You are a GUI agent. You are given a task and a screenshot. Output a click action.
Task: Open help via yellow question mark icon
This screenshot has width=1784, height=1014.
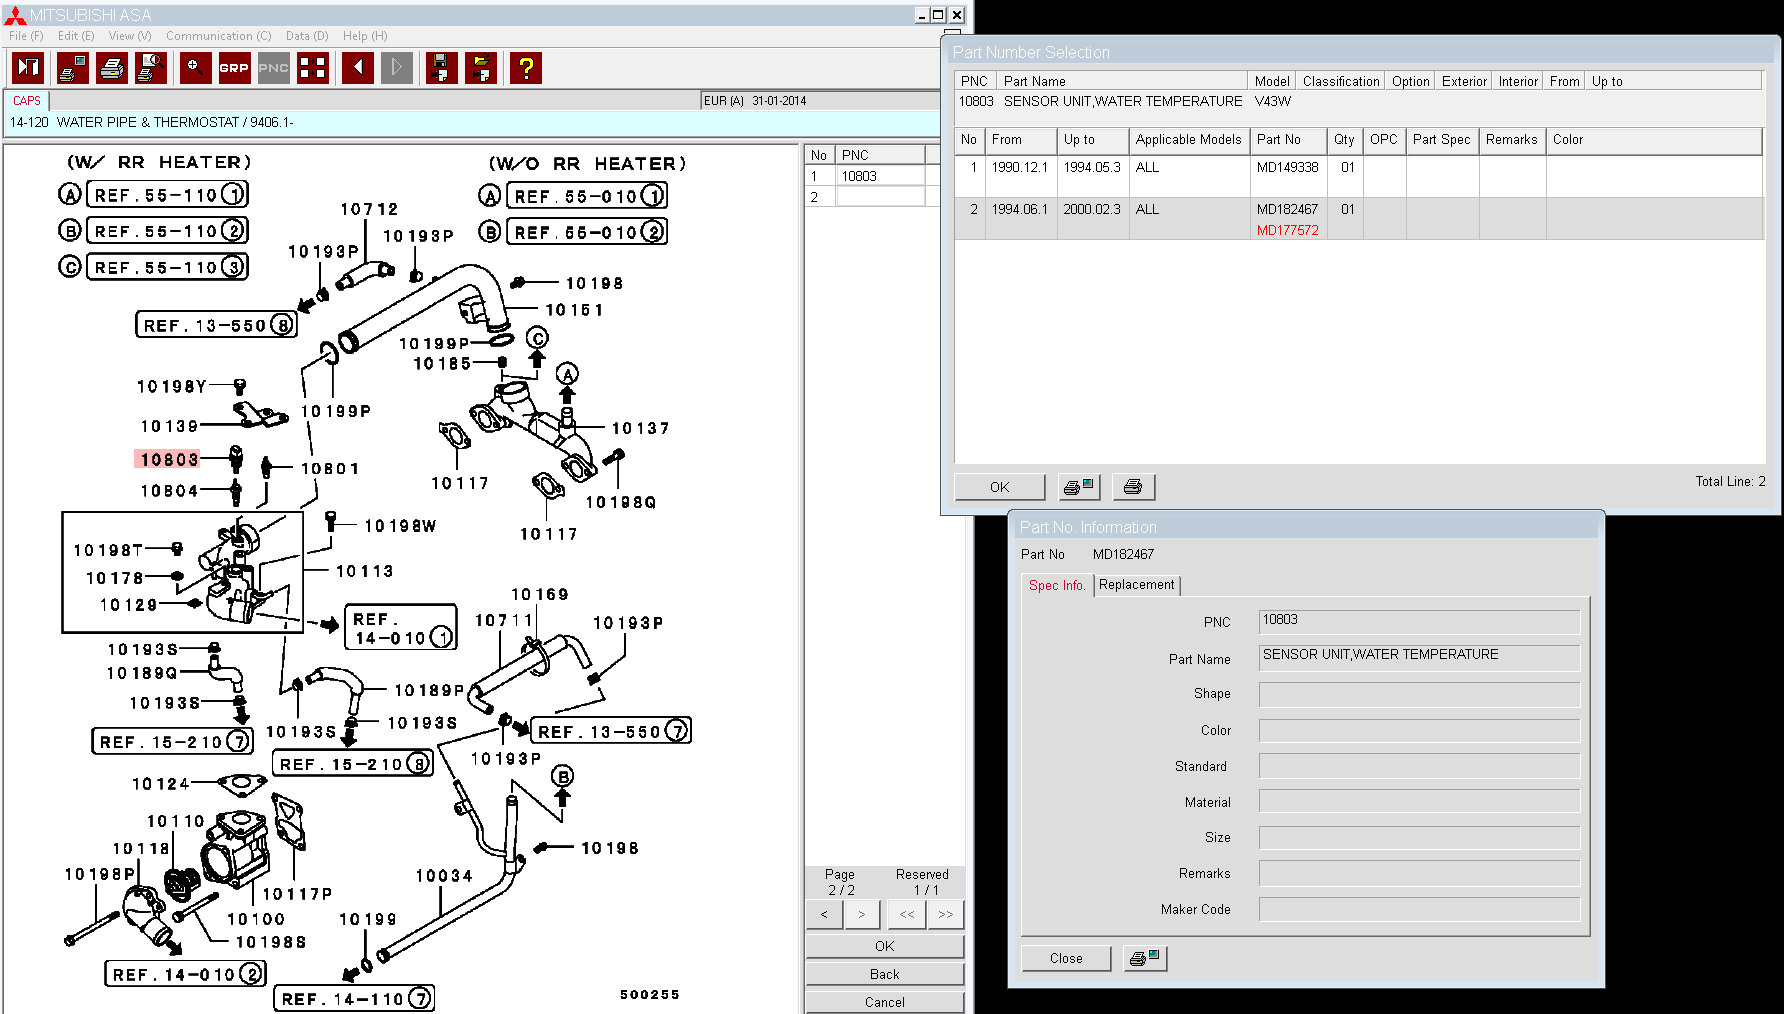tap(525, 68)
